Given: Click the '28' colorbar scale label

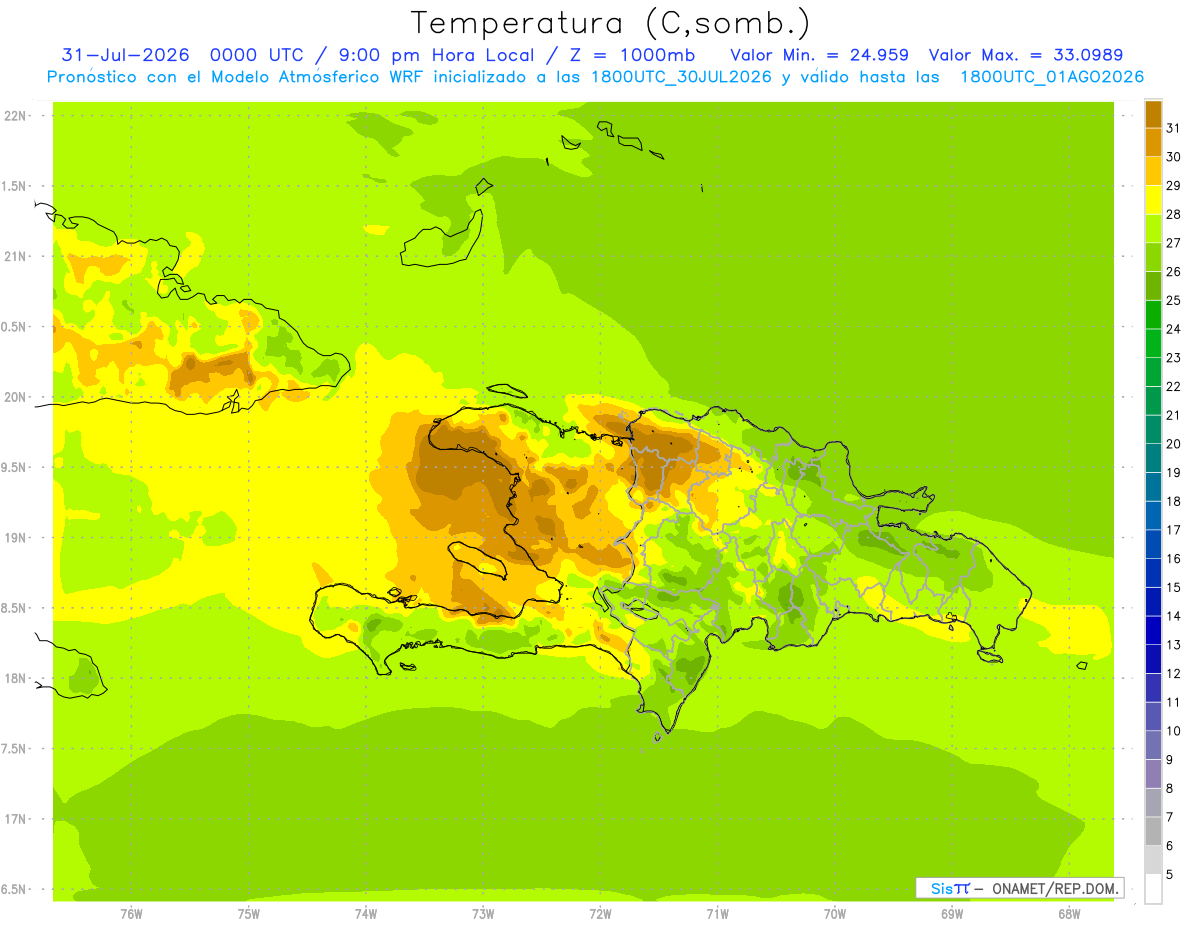Looking at the screenshot, I should pos(1174,214).
